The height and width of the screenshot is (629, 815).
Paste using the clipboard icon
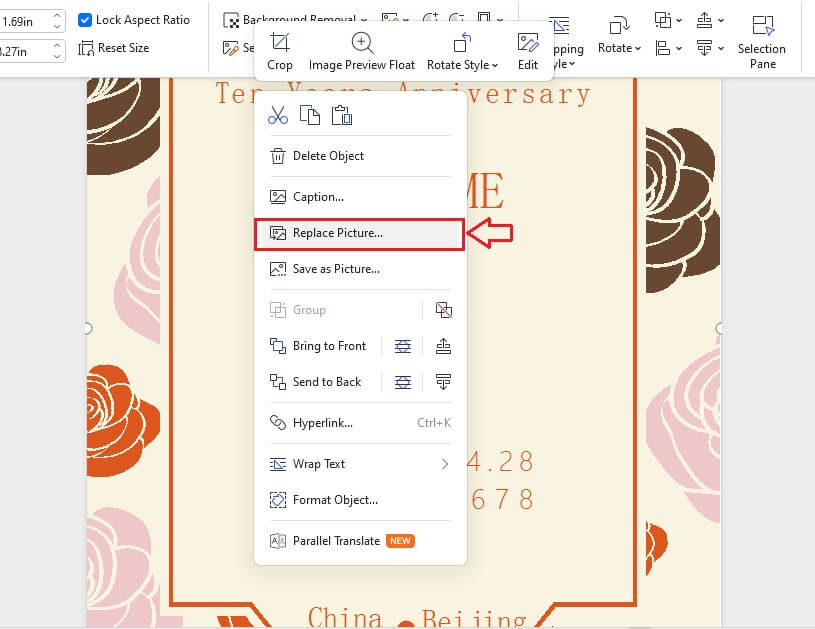[341, 115]
